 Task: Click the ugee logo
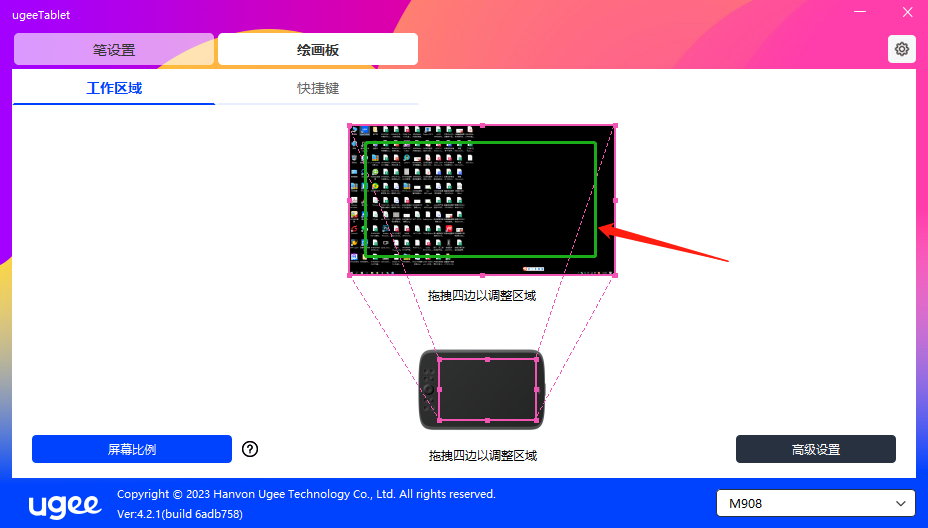click(x=65, y=506)
